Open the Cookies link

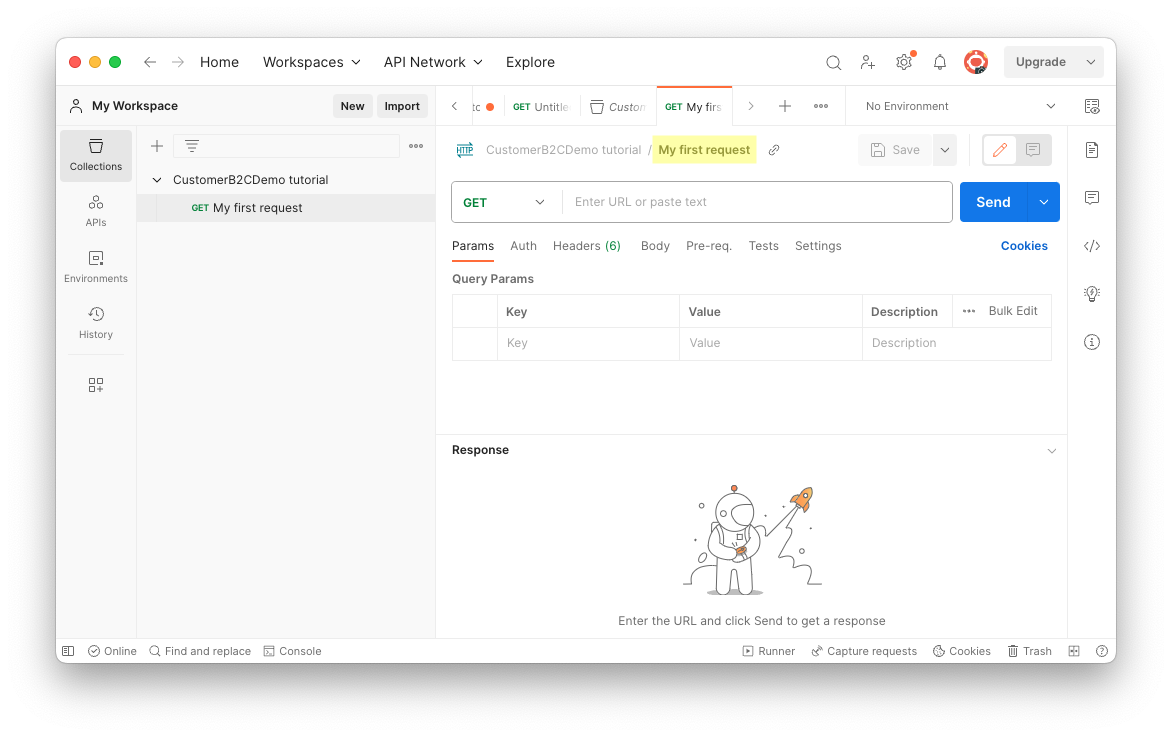point(1024,246)
